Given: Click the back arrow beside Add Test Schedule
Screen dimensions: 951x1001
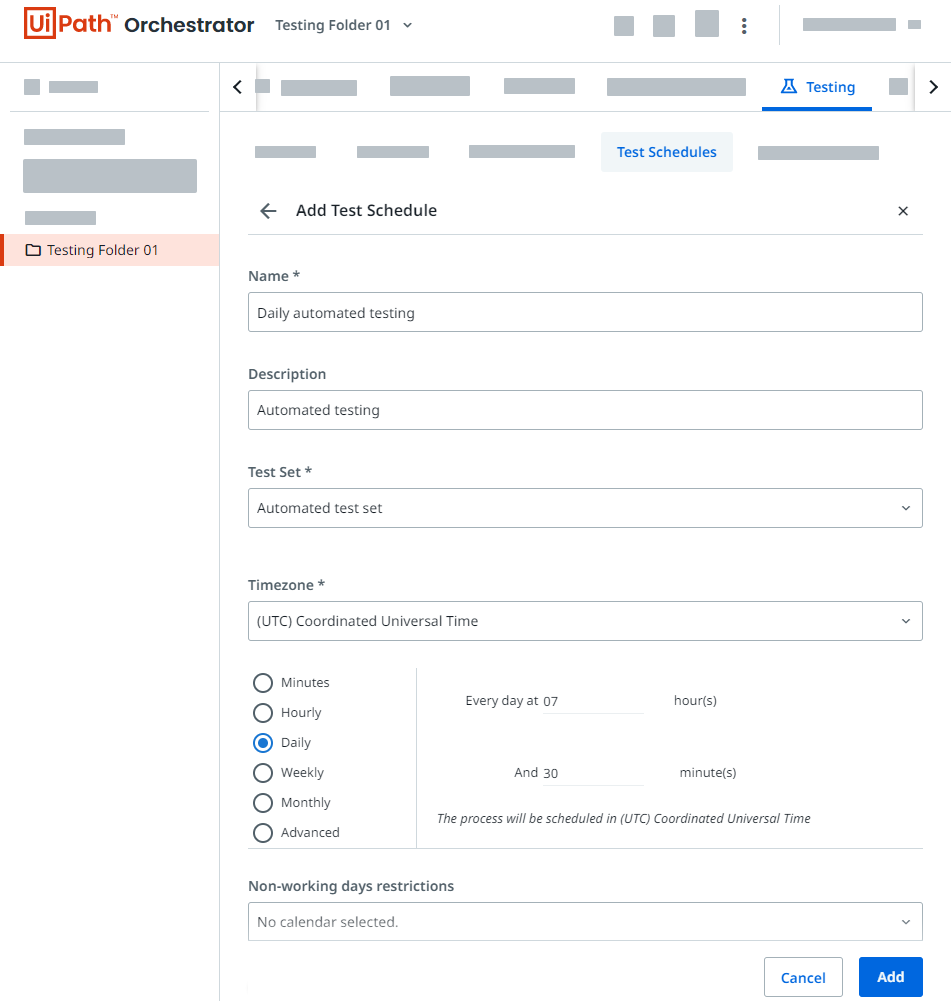Looking at the screenshot, I should (x=267, y=211).
